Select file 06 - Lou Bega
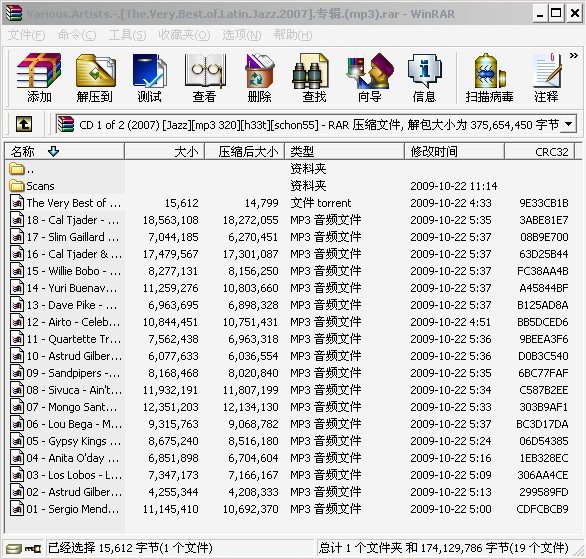This screenshot has height=559, width=586. coord(74,424)
